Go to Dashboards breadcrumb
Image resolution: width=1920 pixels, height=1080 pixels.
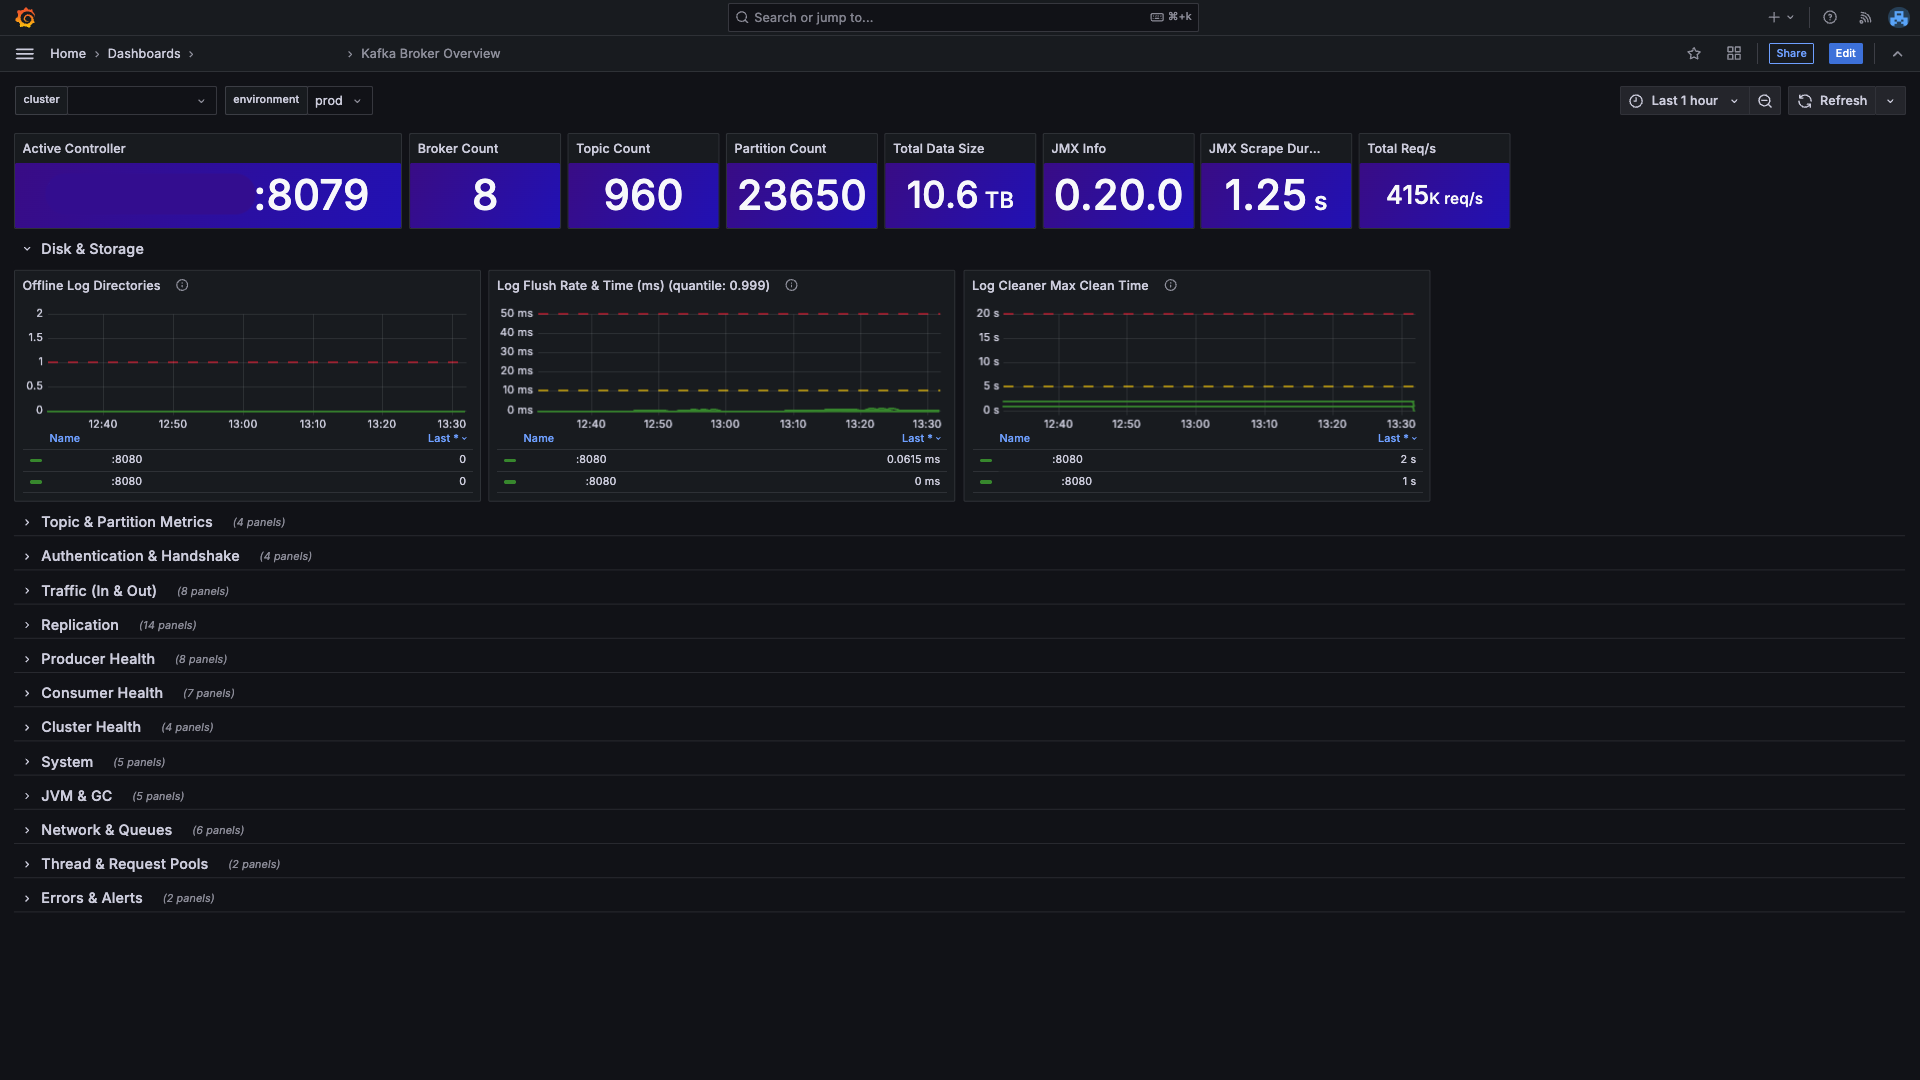coord(144,54)
